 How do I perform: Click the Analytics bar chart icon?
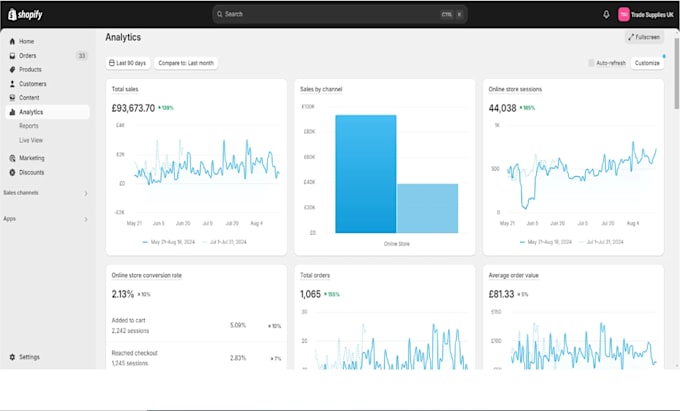coord(12,112)
